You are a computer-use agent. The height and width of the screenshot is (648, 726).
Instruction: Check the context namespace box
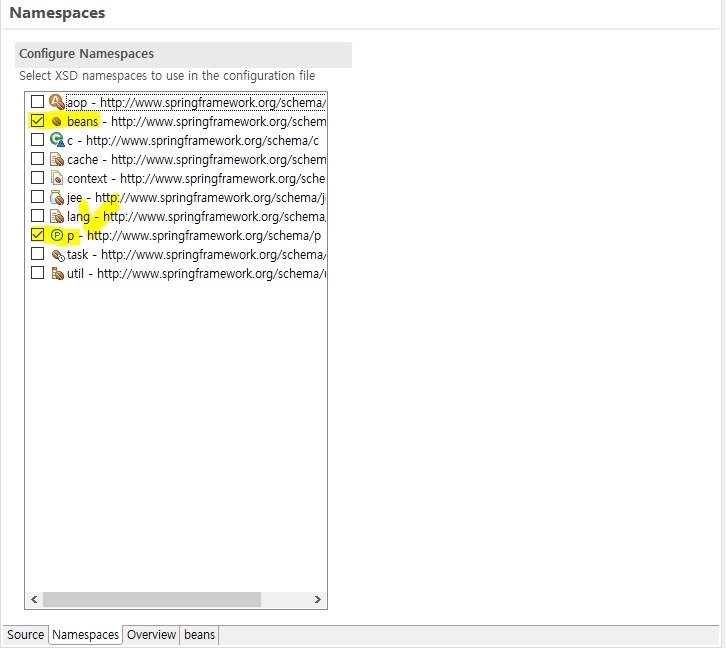38,178
